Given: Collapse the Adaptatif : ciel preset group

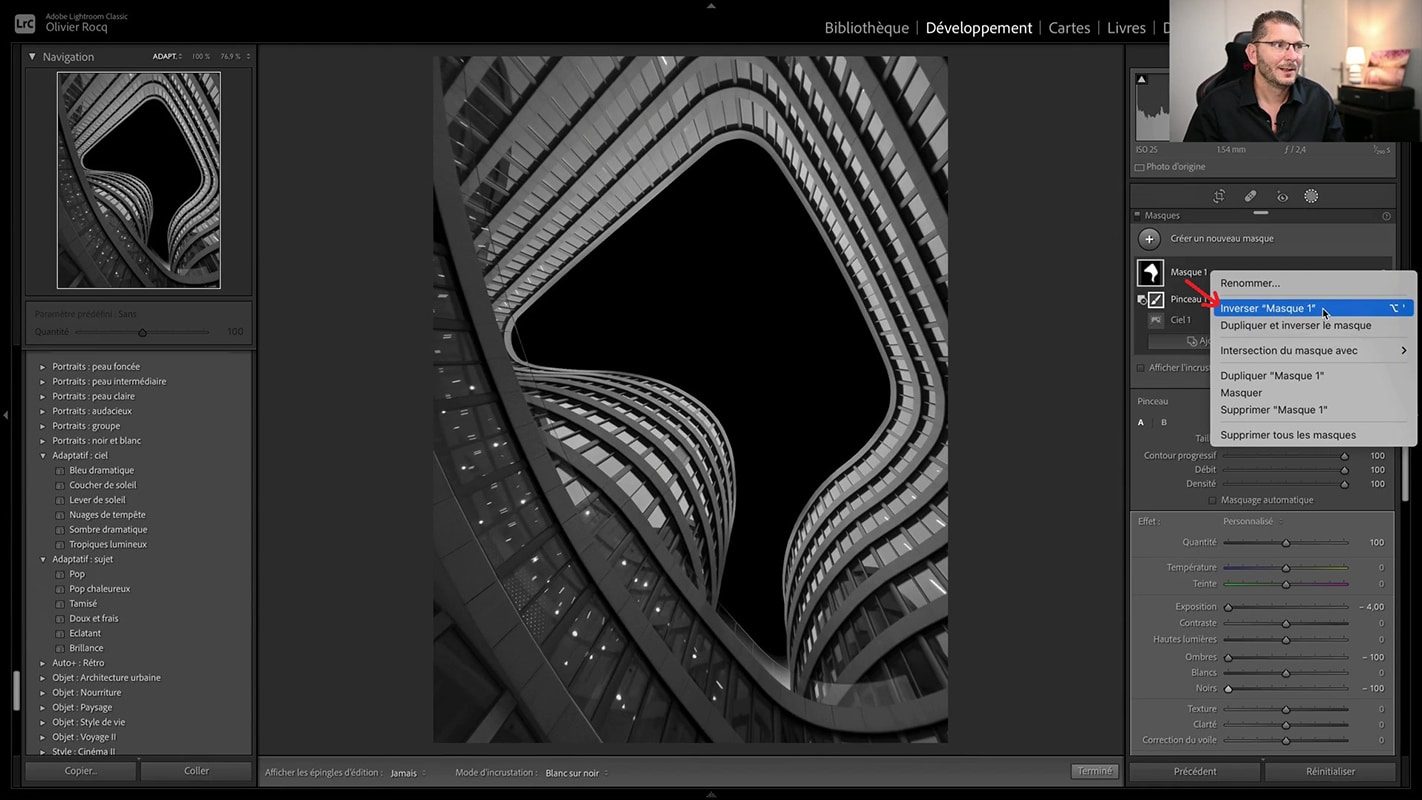Looking at the screenshot, I should (42, 456).
